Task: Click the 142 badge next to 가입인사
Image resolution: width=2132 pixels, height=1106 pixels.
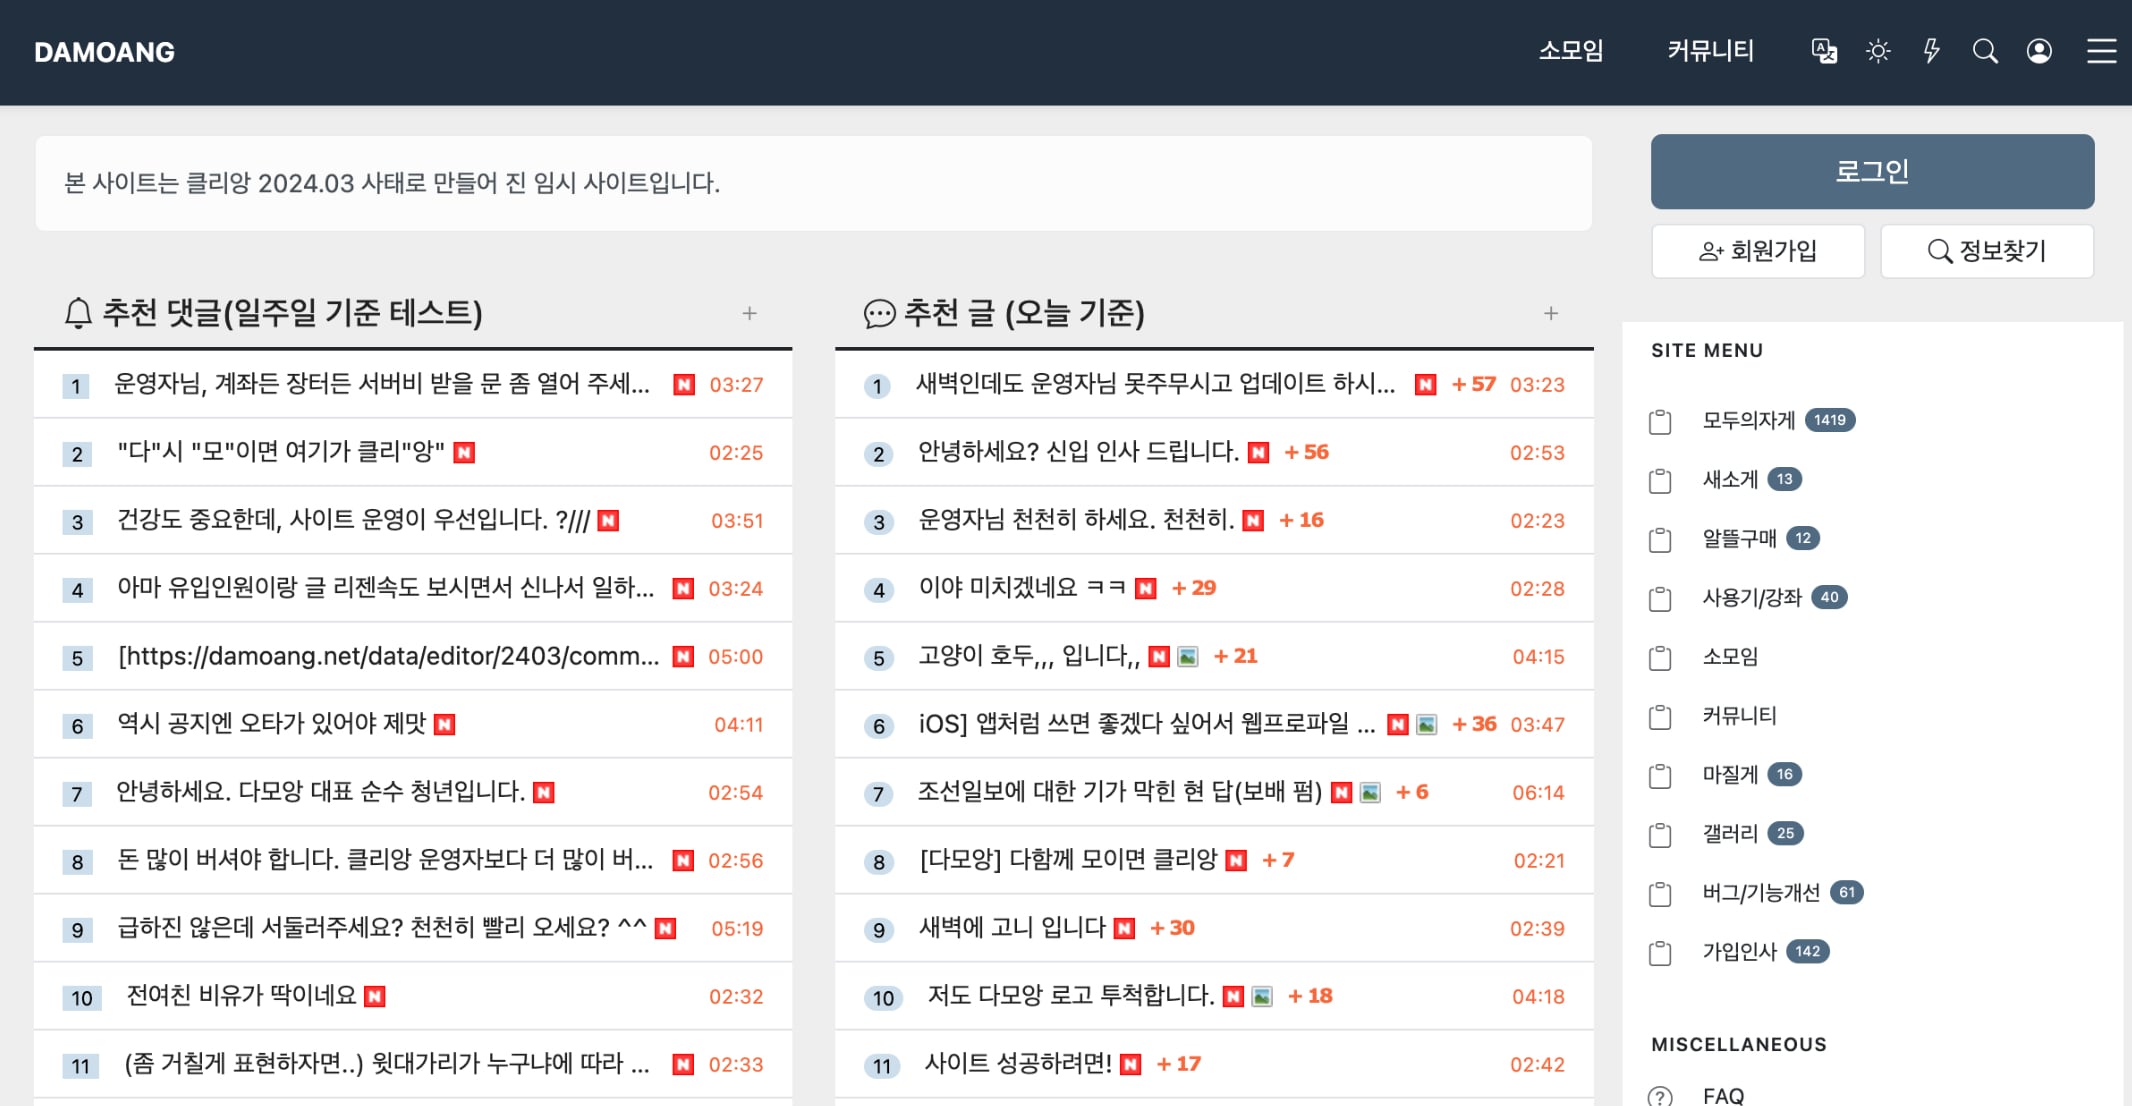Action: tap(1807, 951)
